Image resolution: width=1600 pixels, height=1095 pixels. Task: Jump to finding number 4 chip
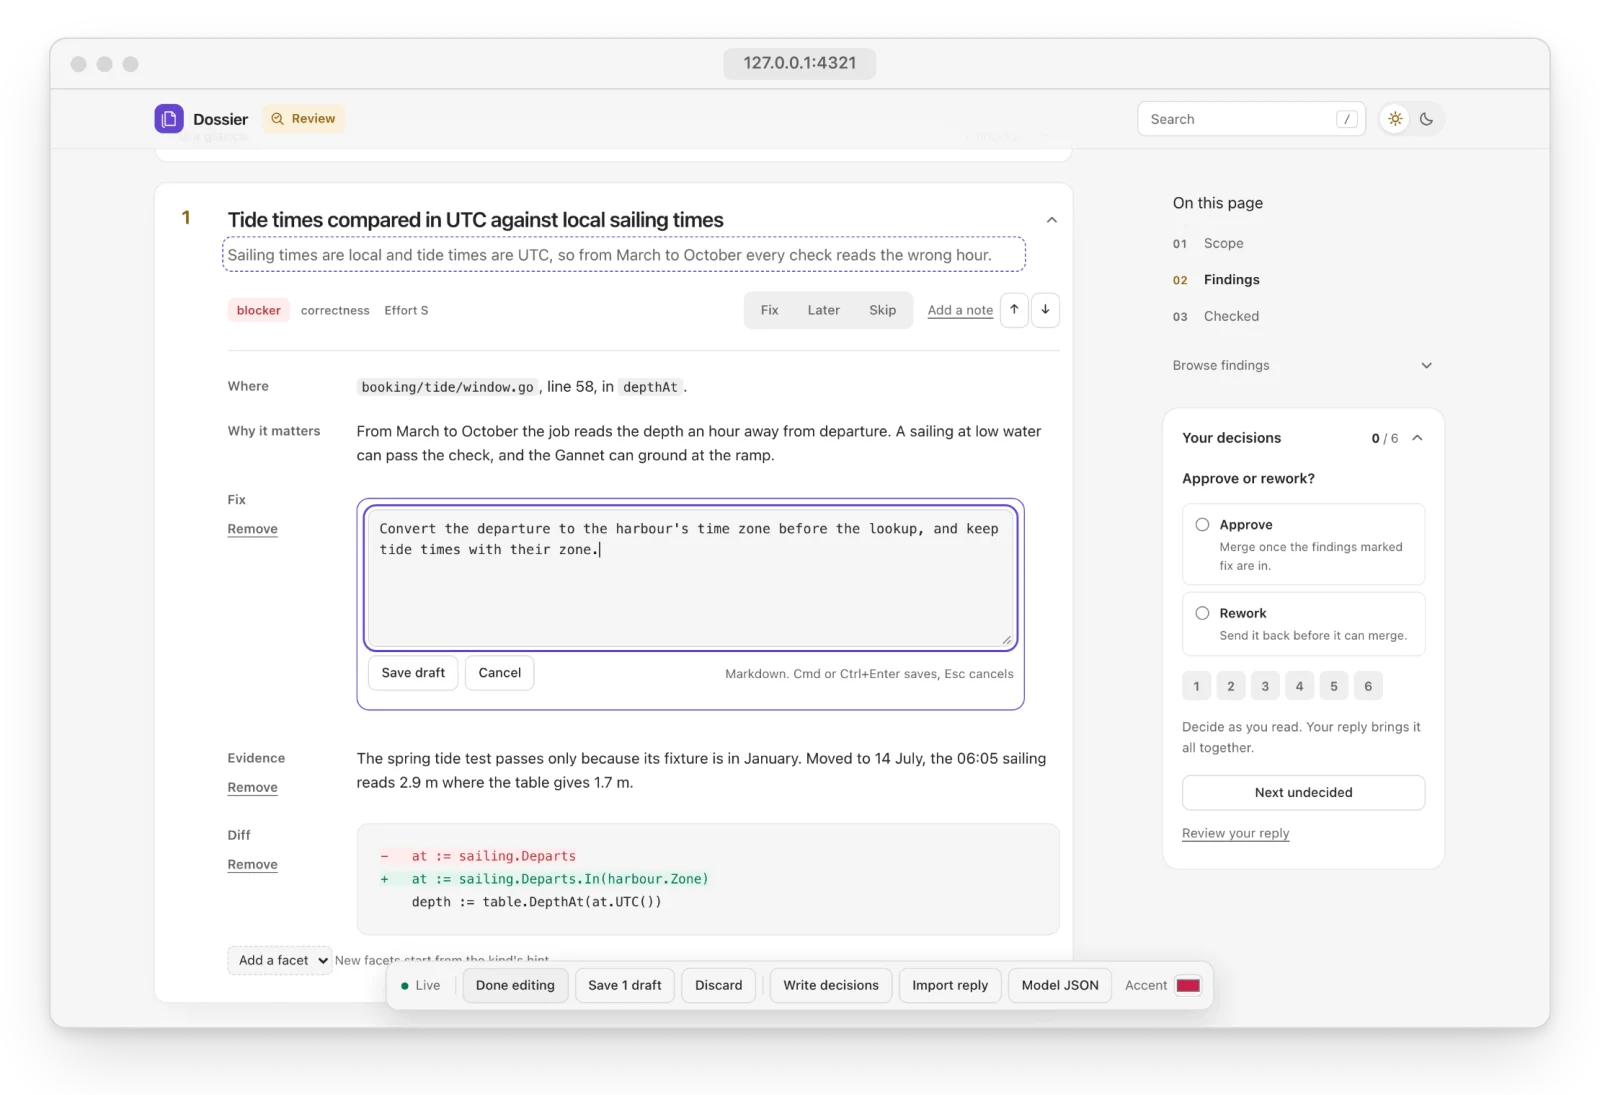point(1299,686)
